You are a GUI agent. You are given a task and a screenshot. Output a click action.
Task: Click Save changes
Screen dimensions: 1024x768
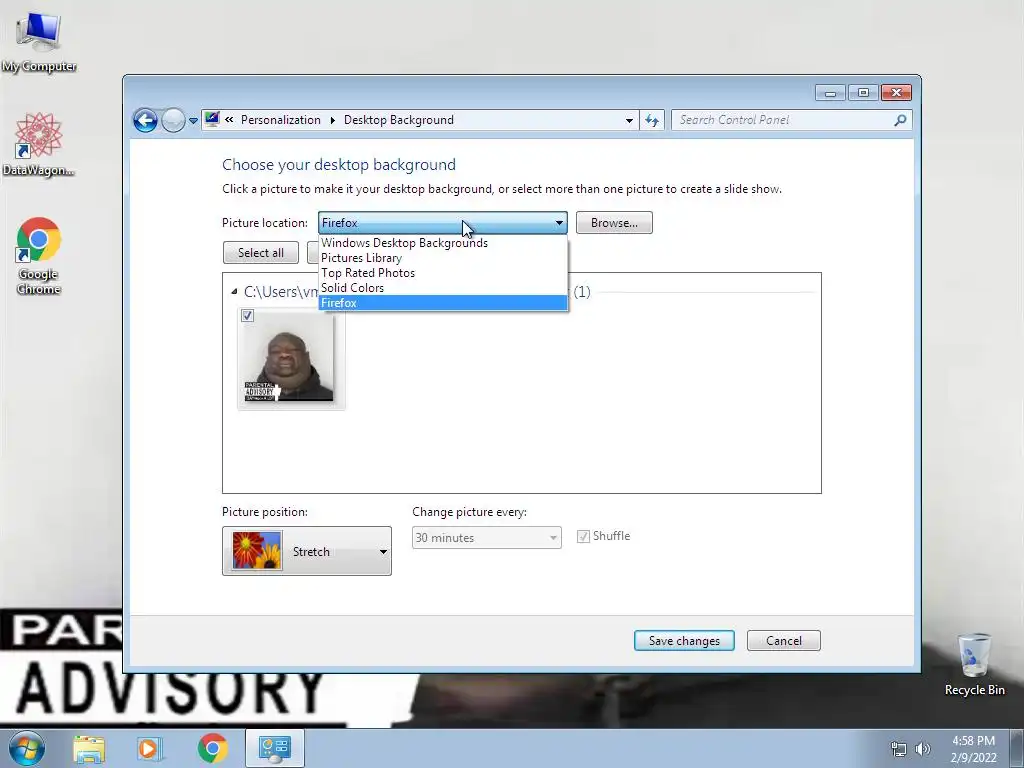tap(684, 641)
